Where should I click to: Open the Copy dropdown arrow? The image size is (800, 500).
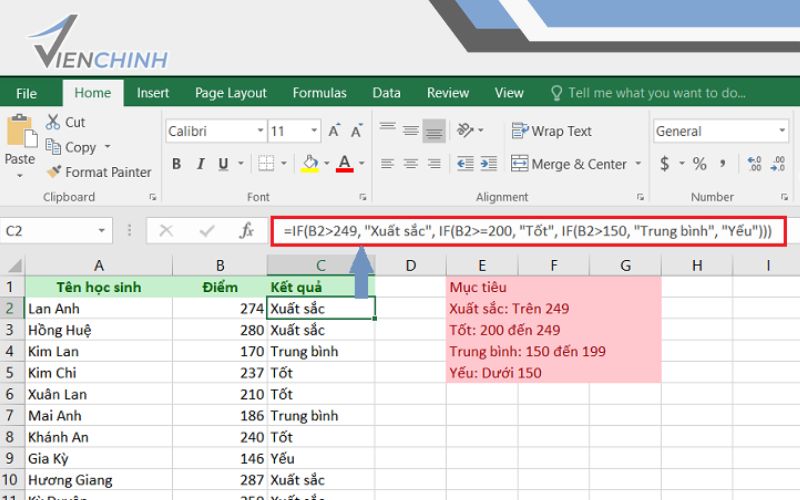[x=107, y=147]
